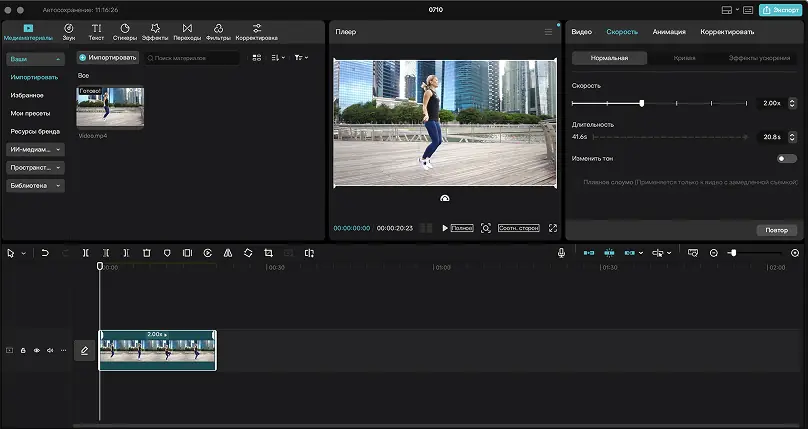Play the preview video
The width and height of the screenshot is (808, 429).
445,228
